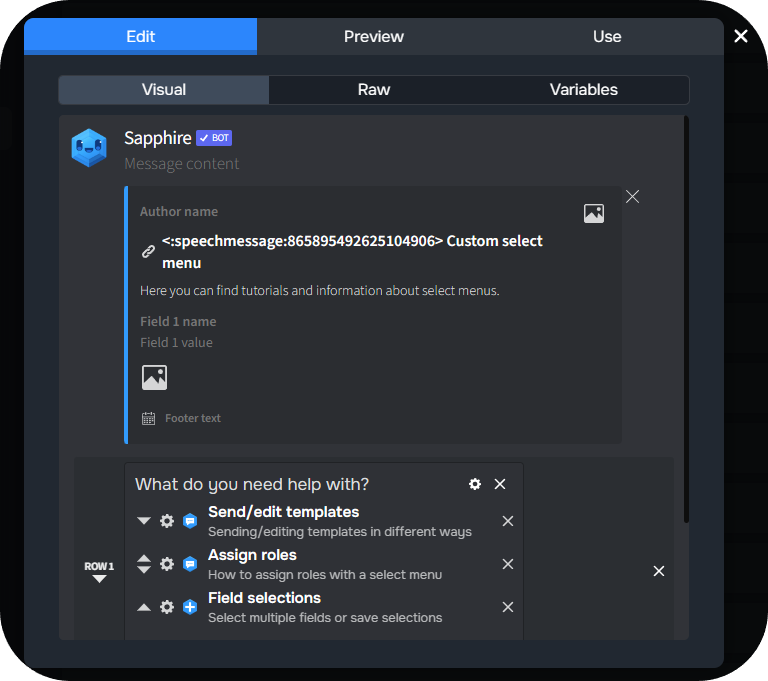Click the BOT verified badge
The image size is (768, 681).
point(214,138)
